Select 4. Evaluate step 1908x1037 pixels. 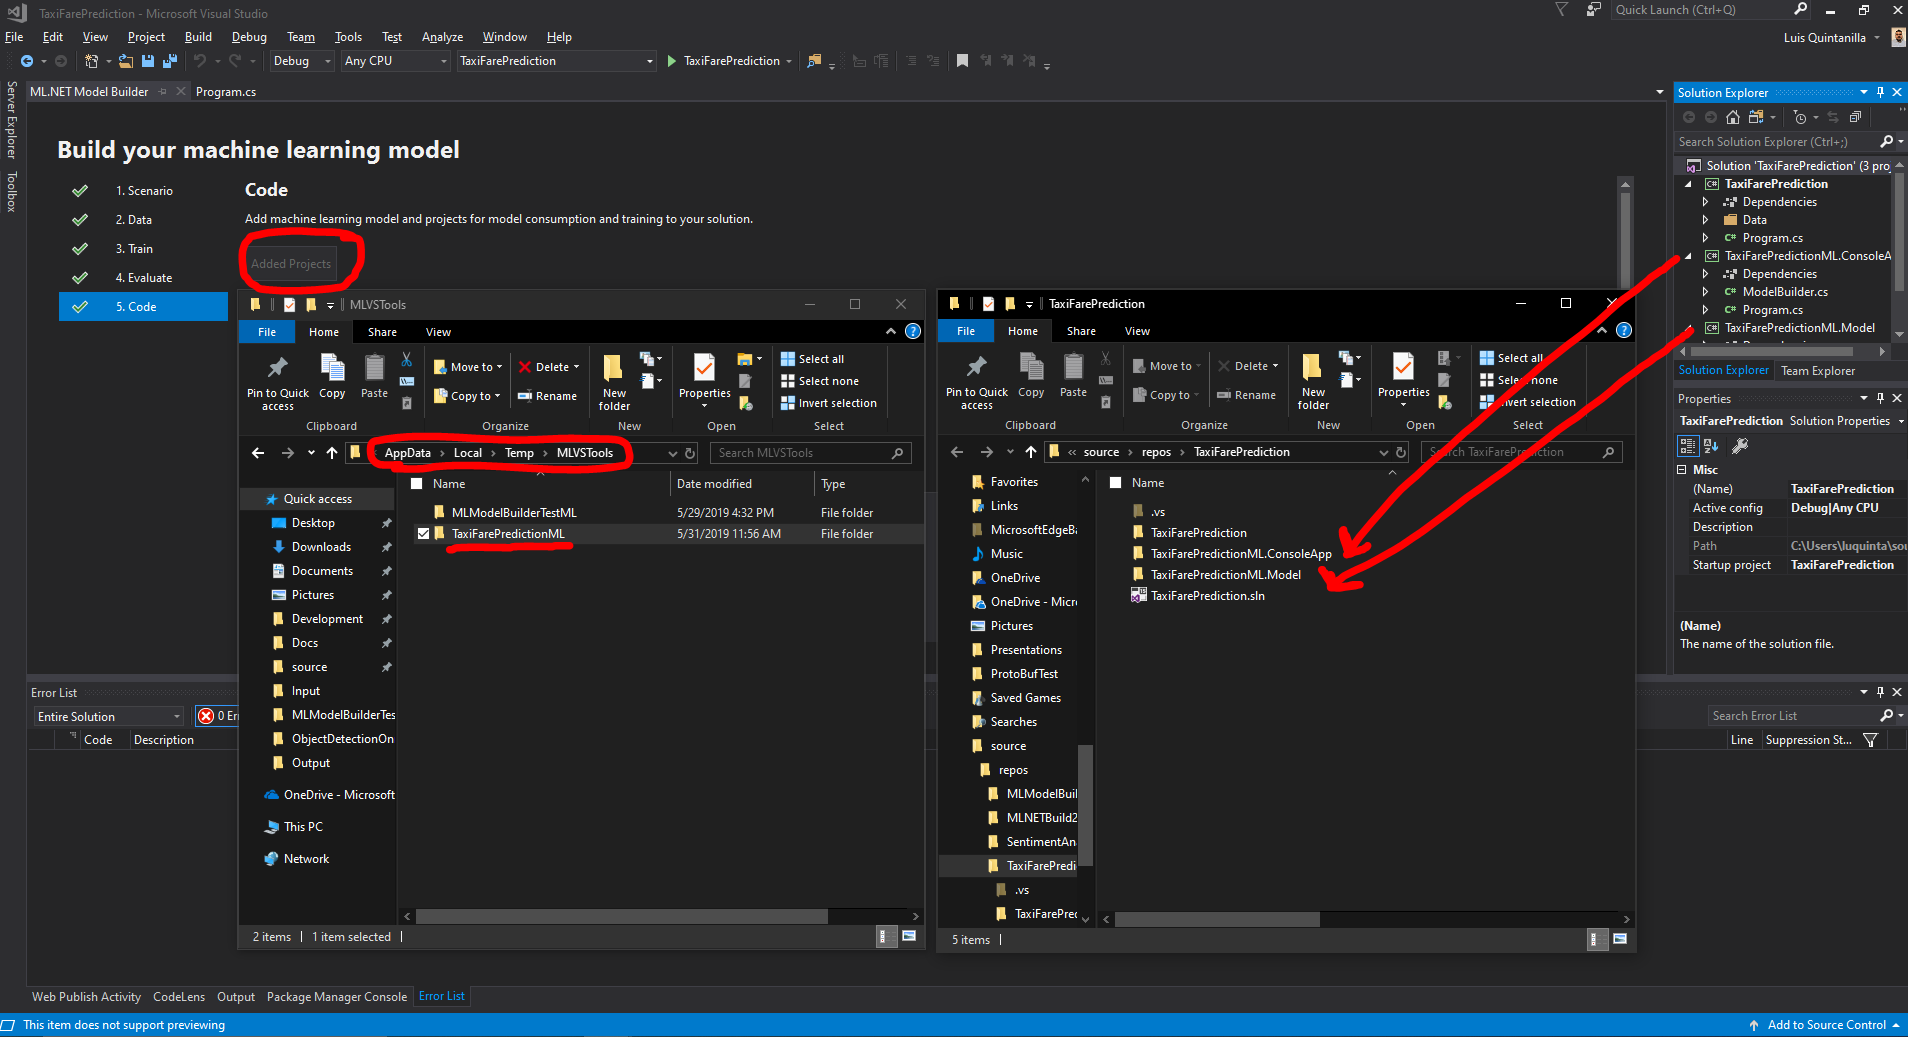pyautogui.click(x=143, y=278)
